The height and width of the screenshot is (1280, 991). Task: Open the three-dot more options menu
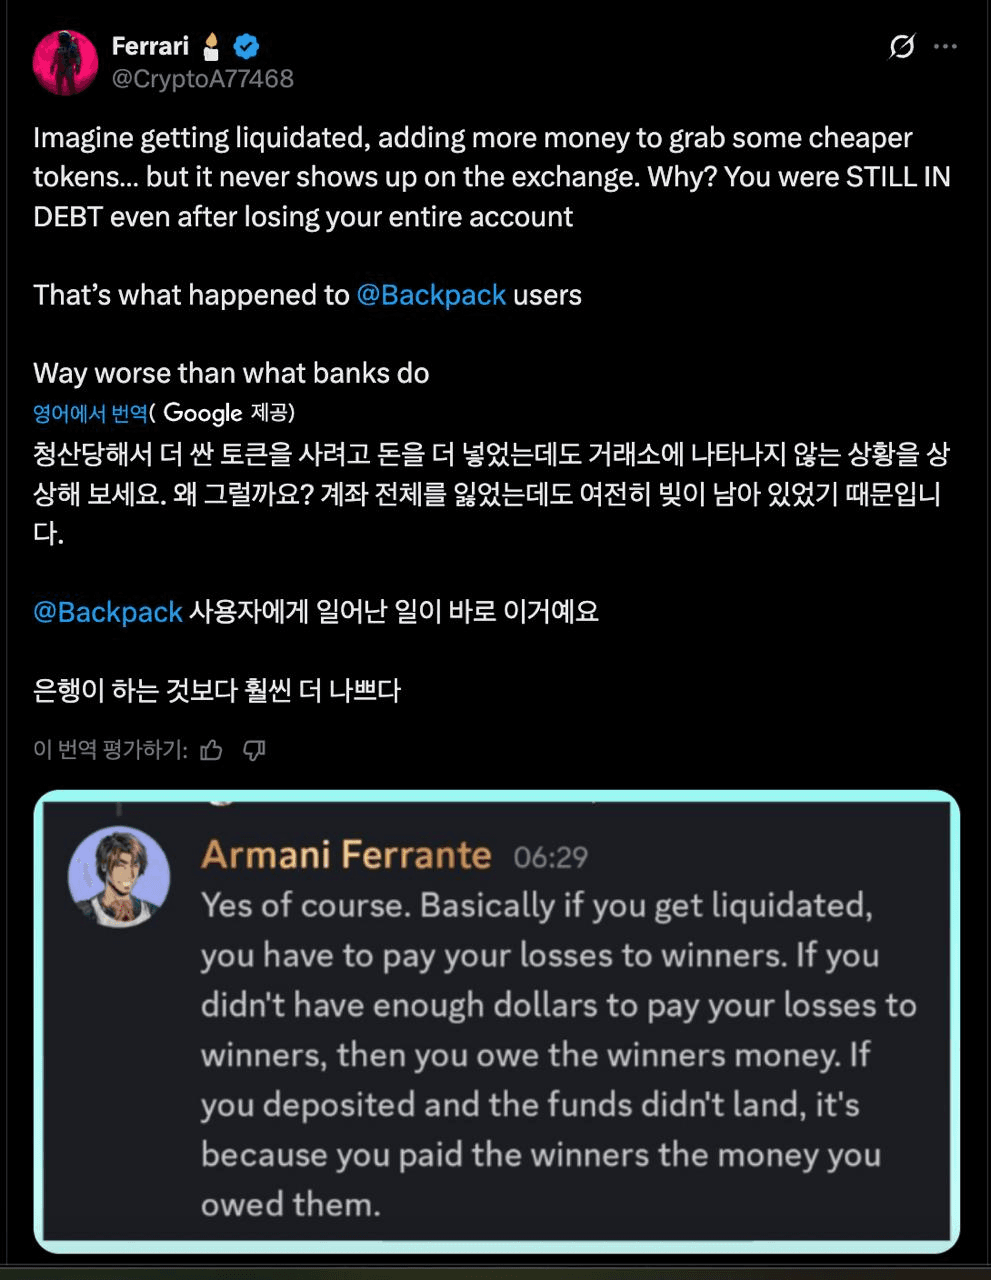pyautogui.click(x=945, y=46)
